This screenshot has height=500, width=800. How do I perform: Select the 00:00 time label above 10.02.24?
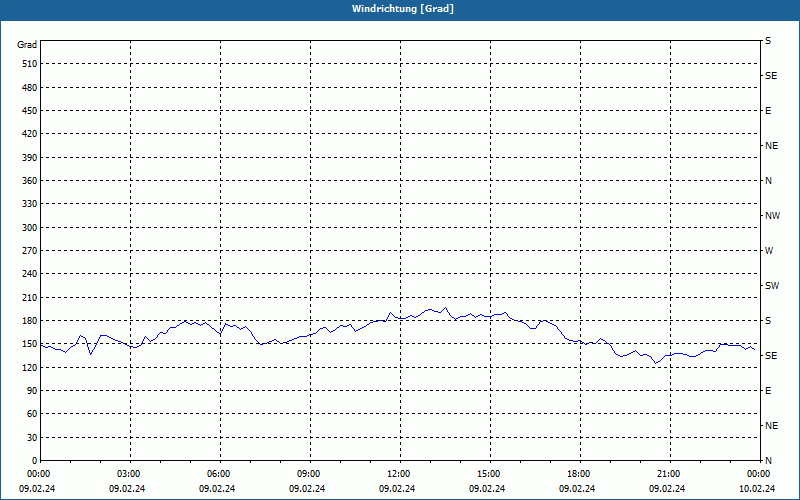pos(760,474)
